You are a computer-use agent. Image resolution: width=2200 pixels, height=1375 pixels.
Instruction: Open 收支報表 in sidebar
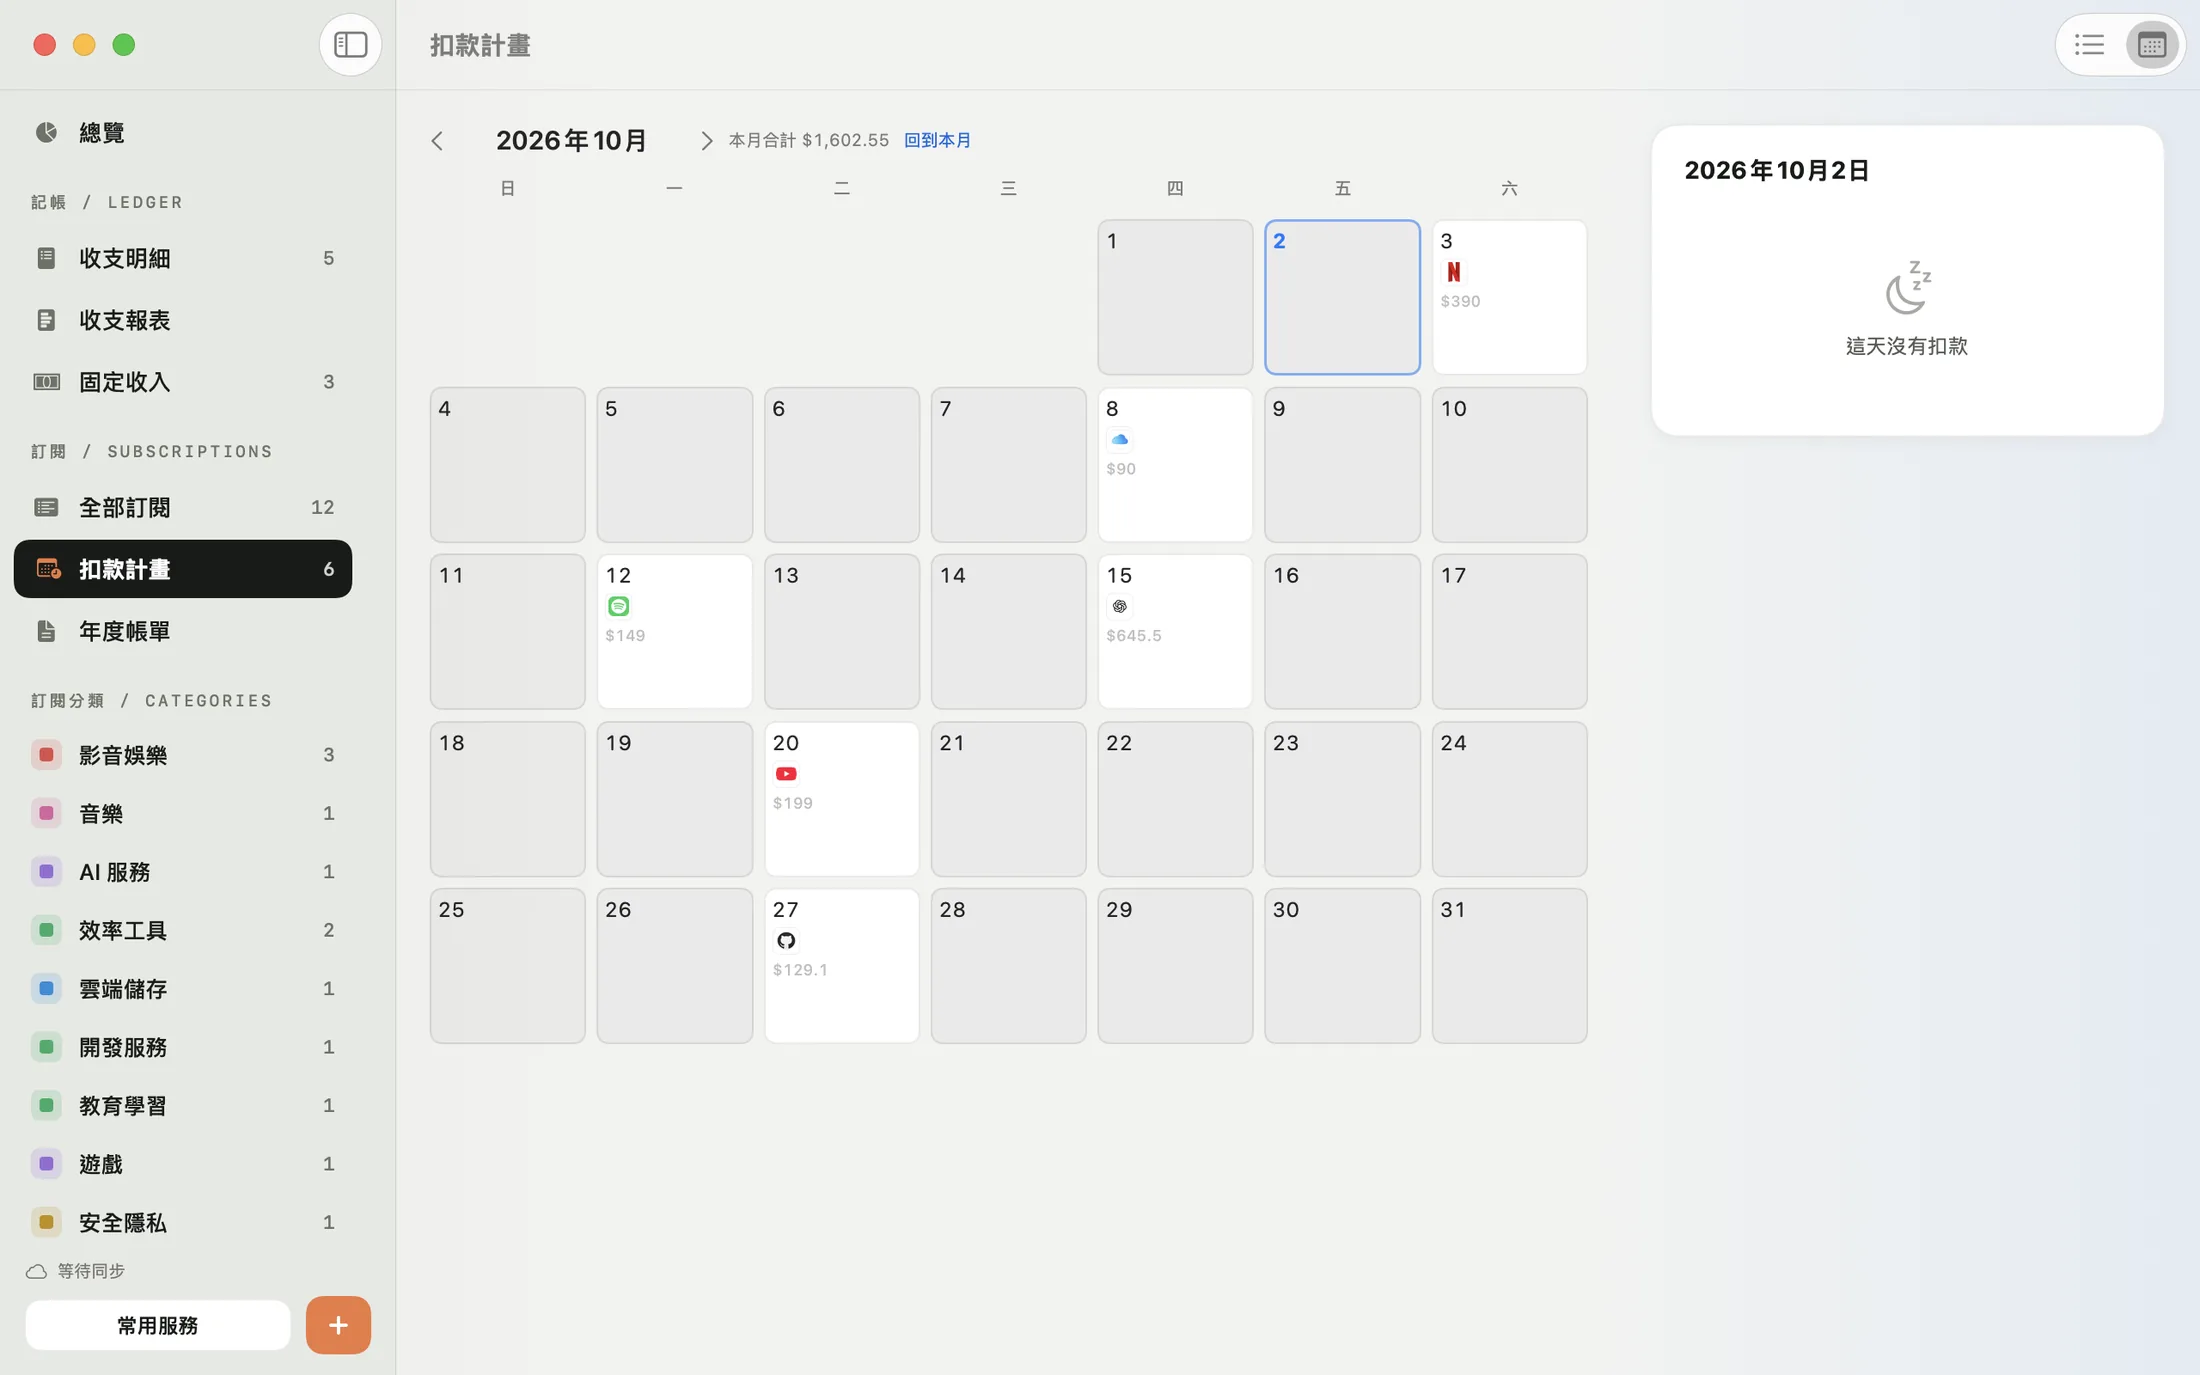click(x=183, y=320)
